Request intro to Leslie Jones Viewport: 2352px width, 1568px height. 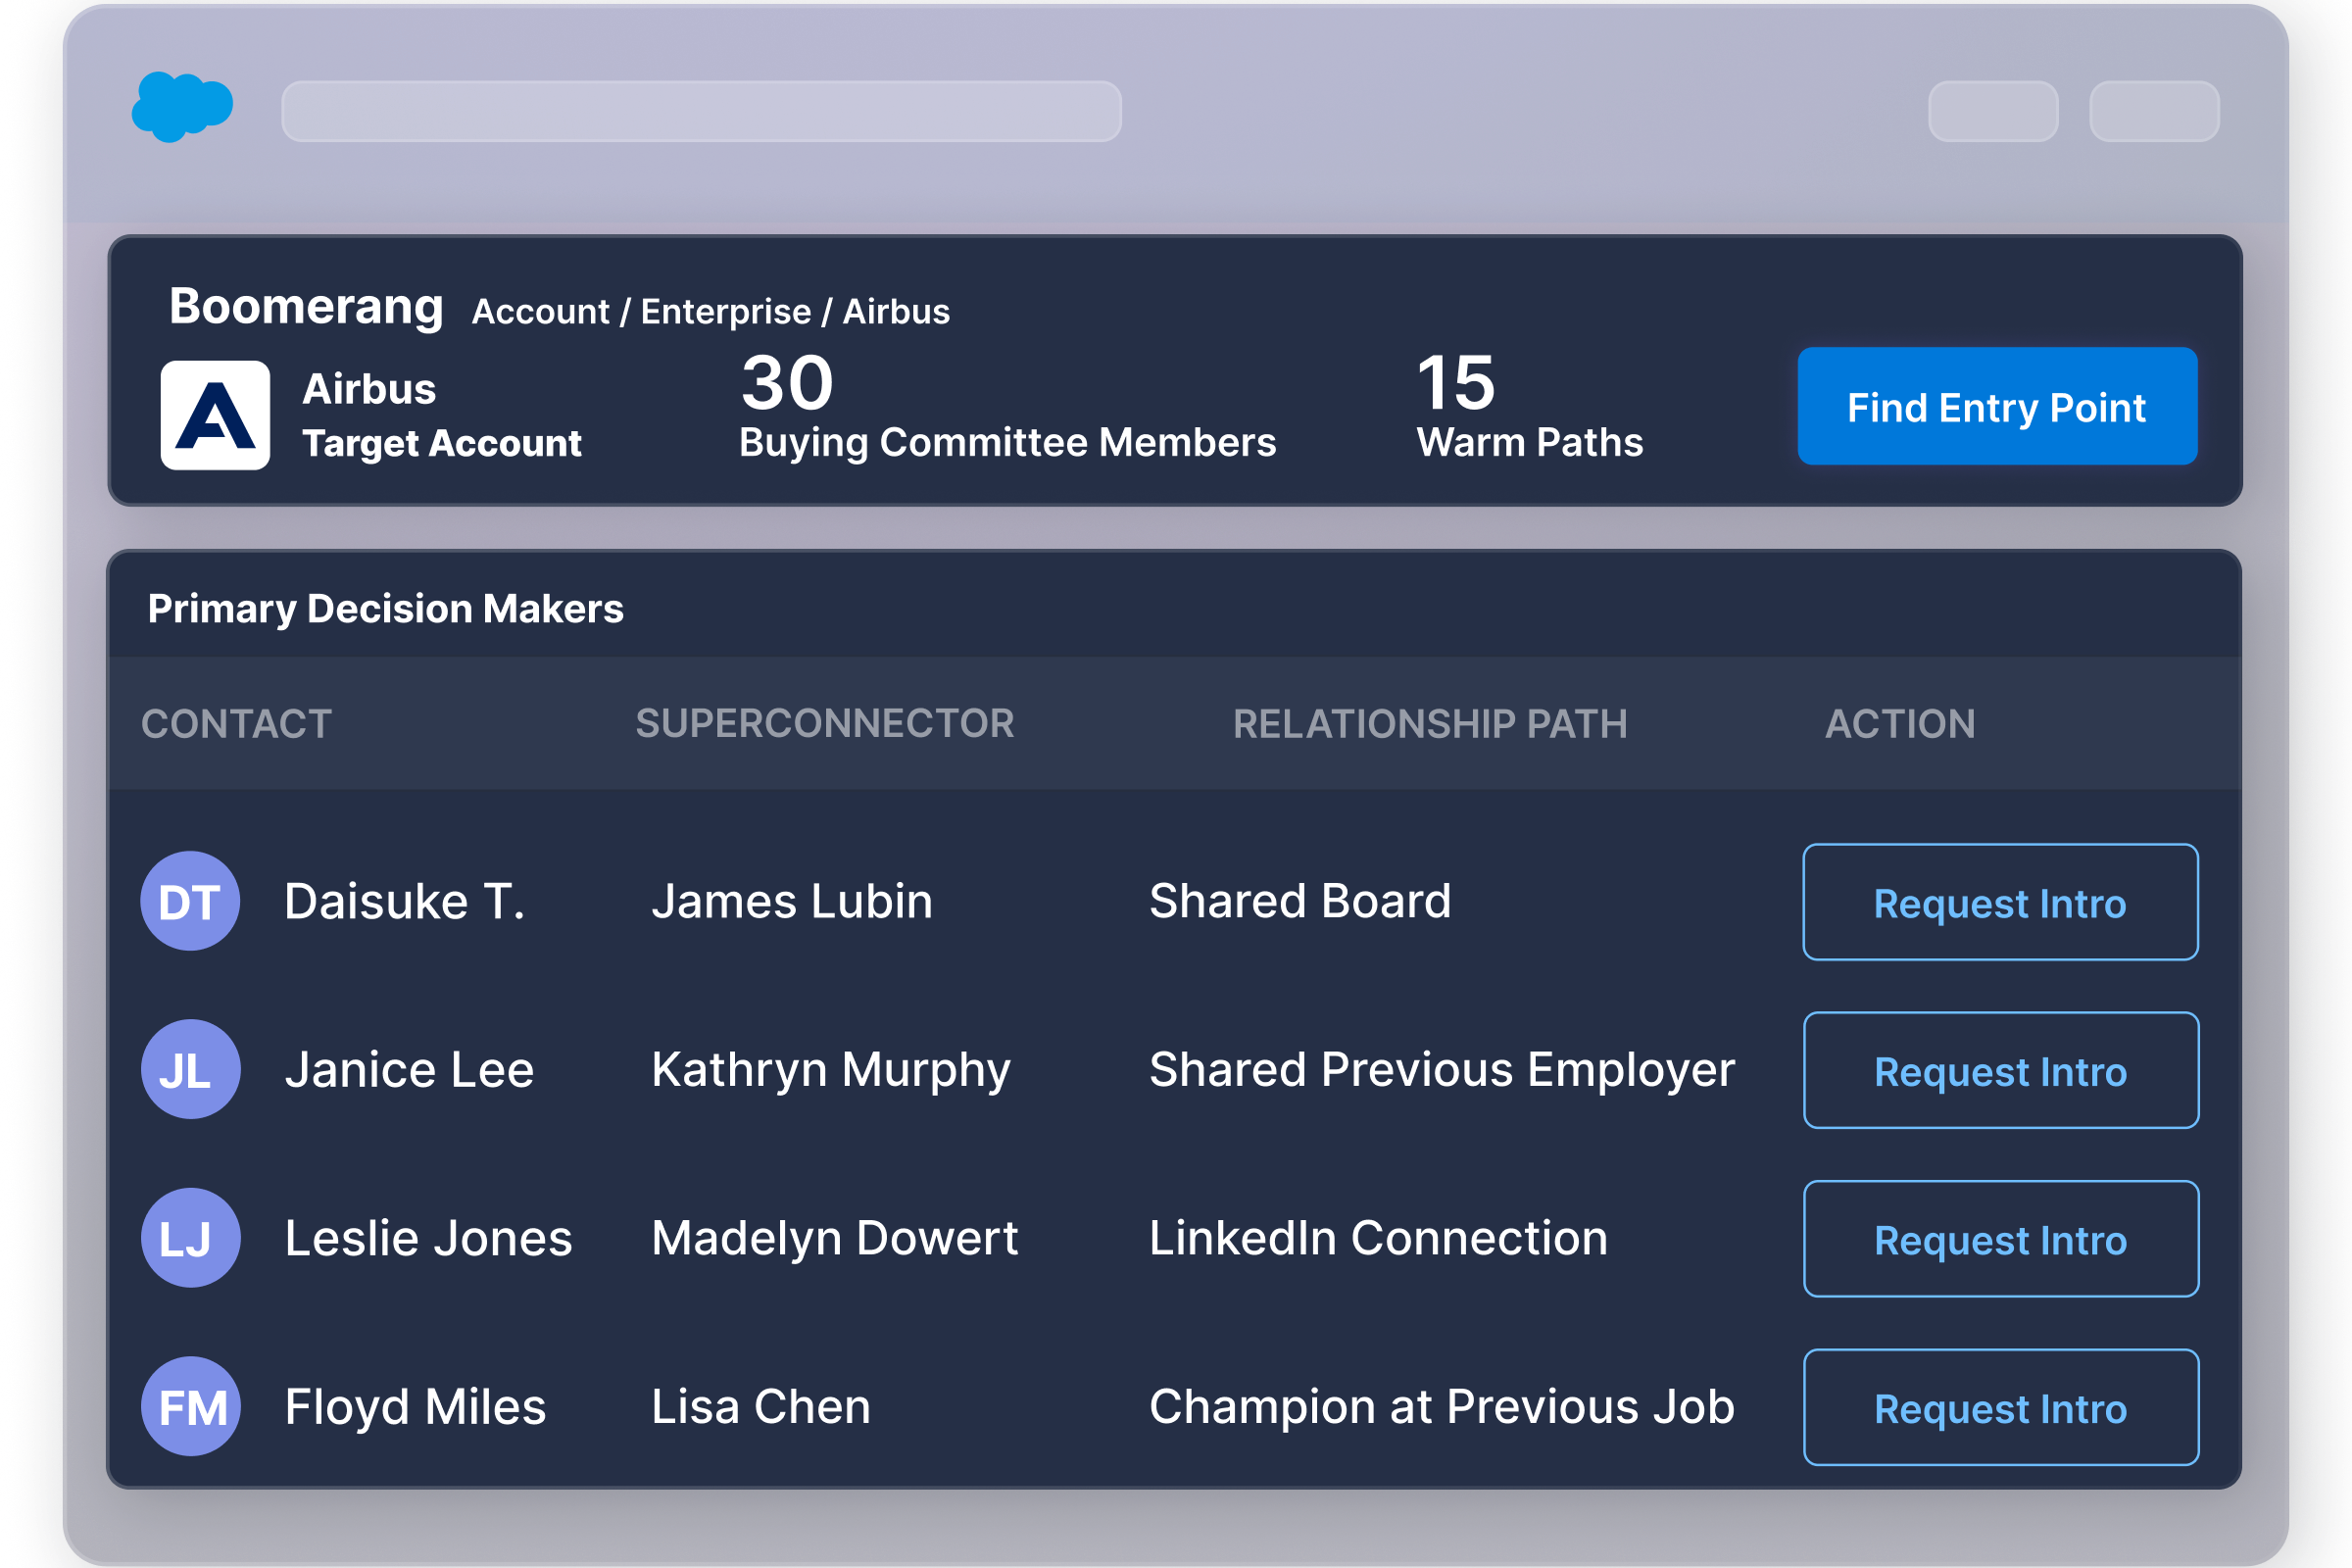2000,1239
